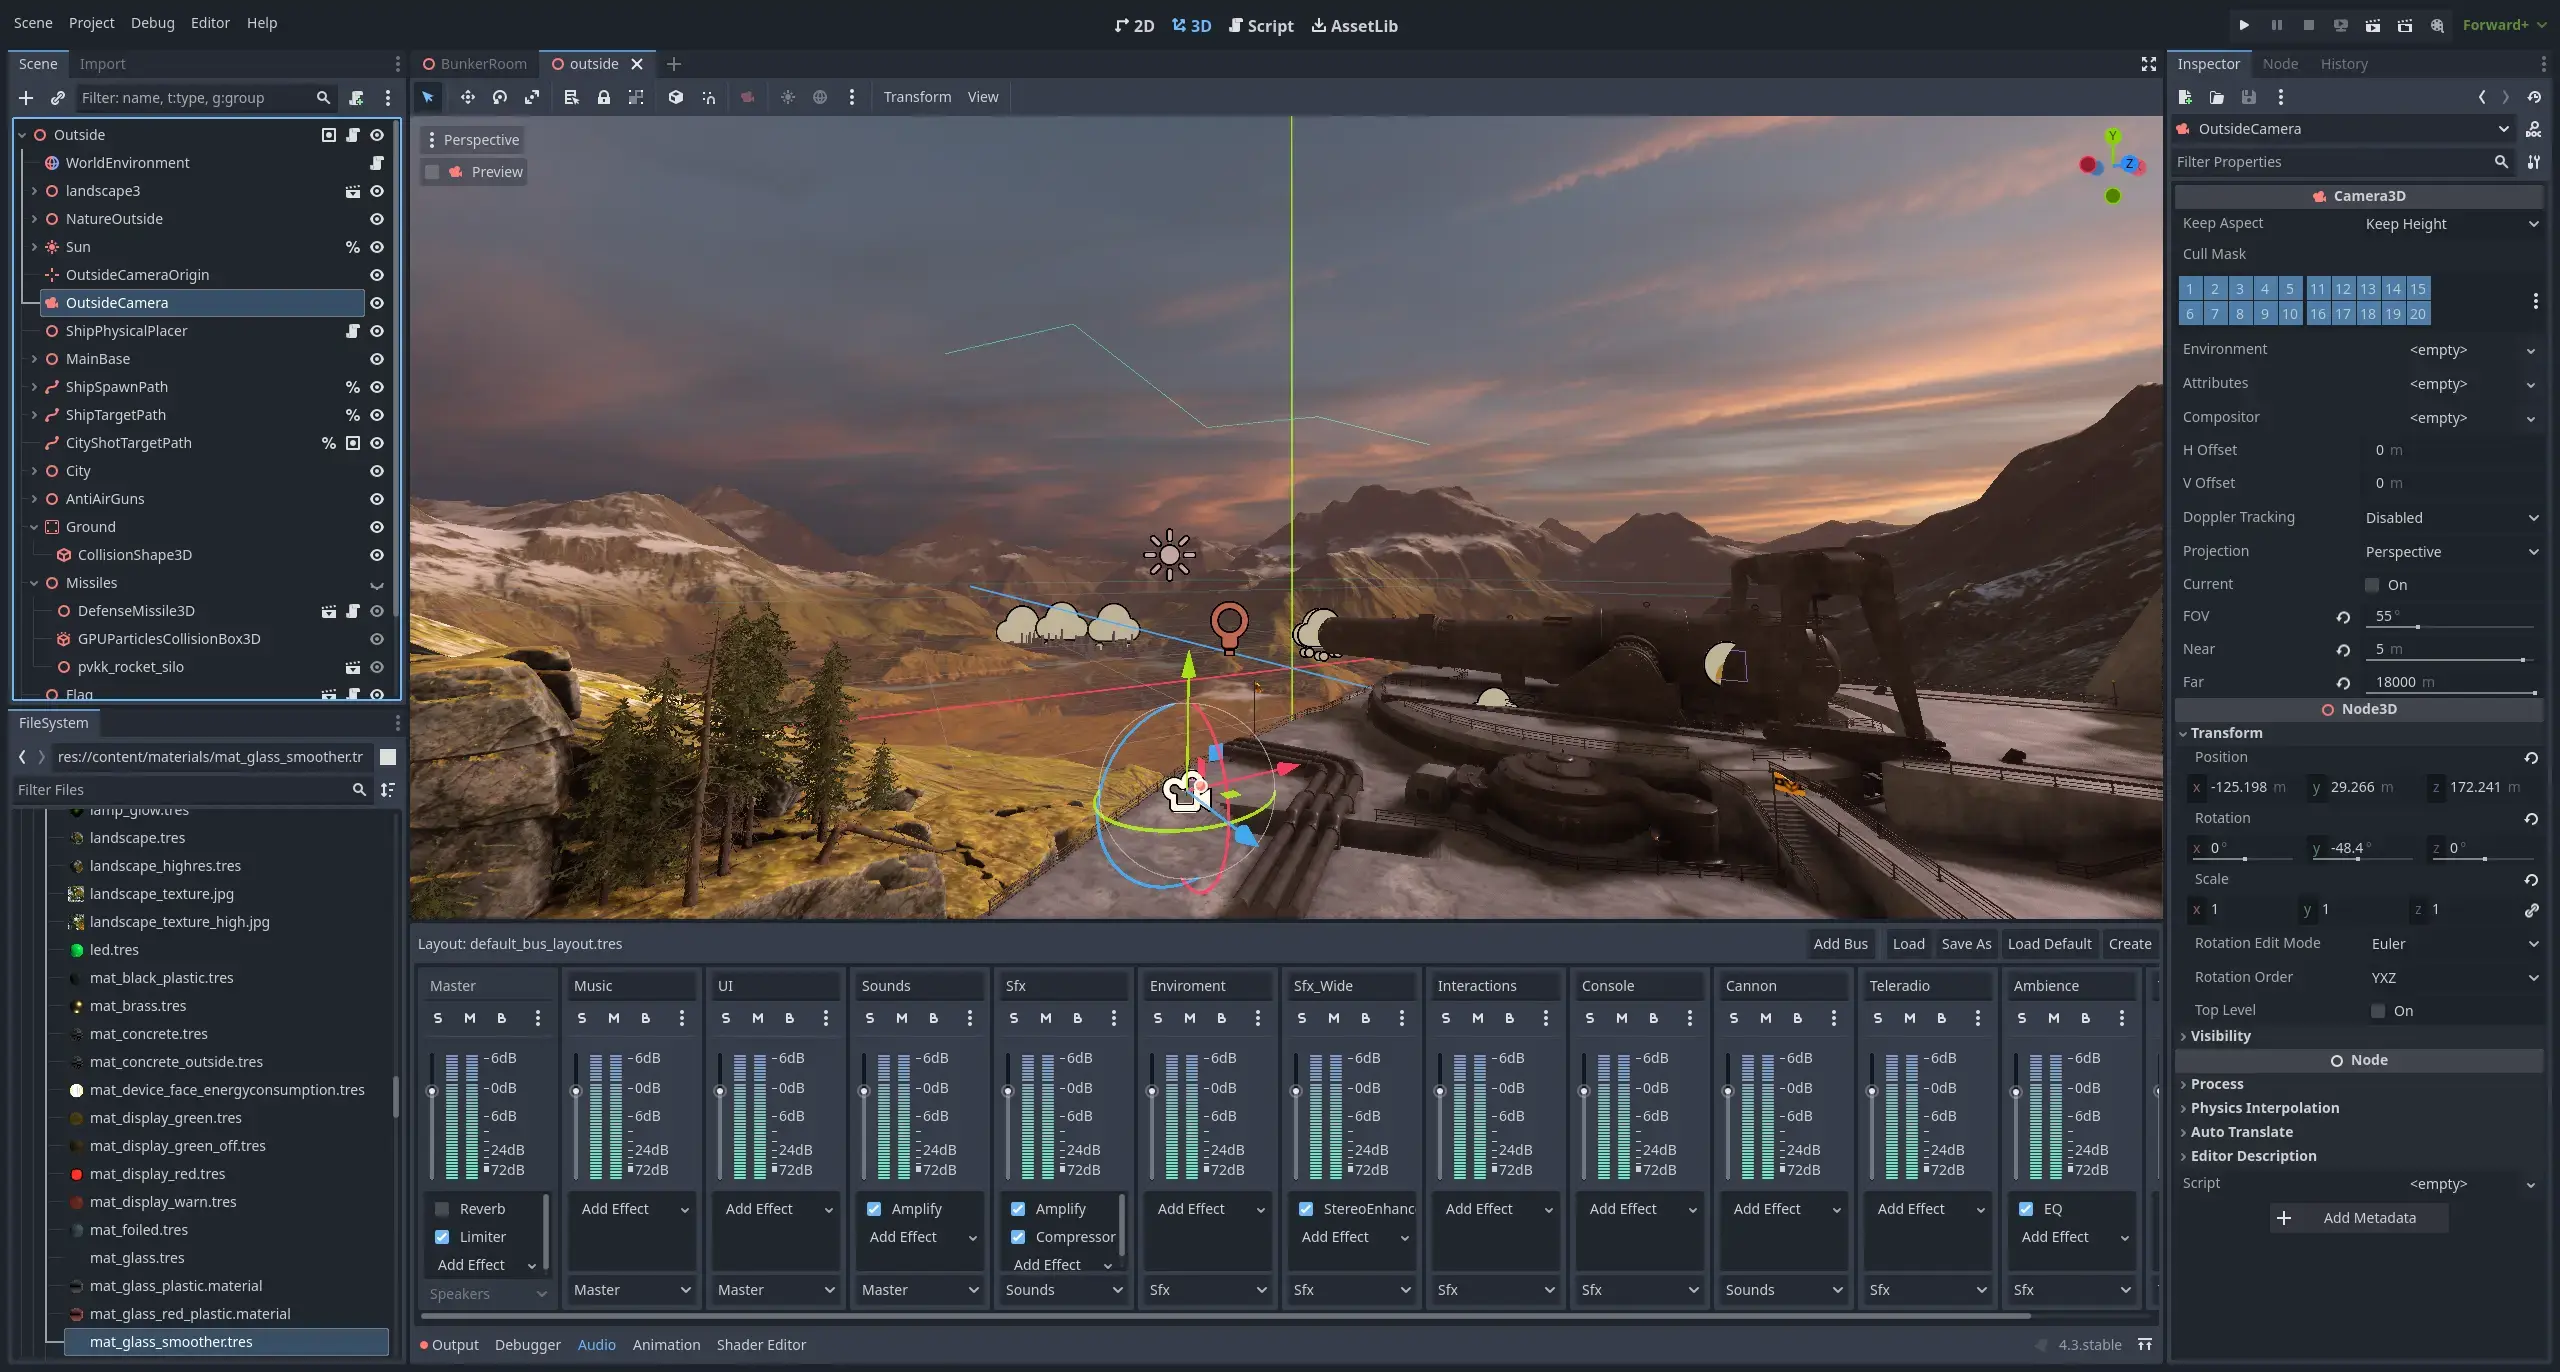The image size is (2560, 1372).
Task: Toggle visibility of Sun node
Action: click(377, 247)
